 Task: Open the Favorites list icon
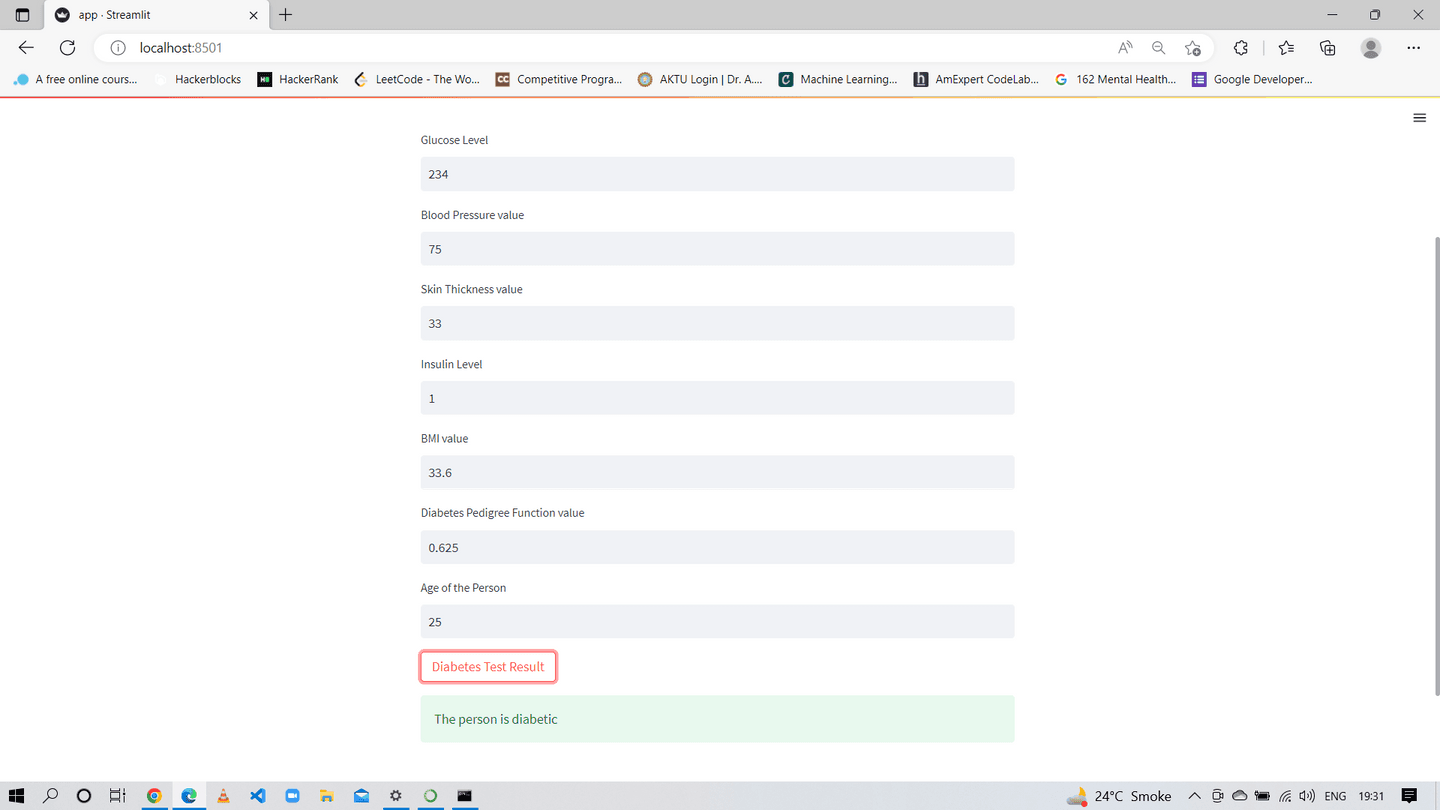point(1286,48)
